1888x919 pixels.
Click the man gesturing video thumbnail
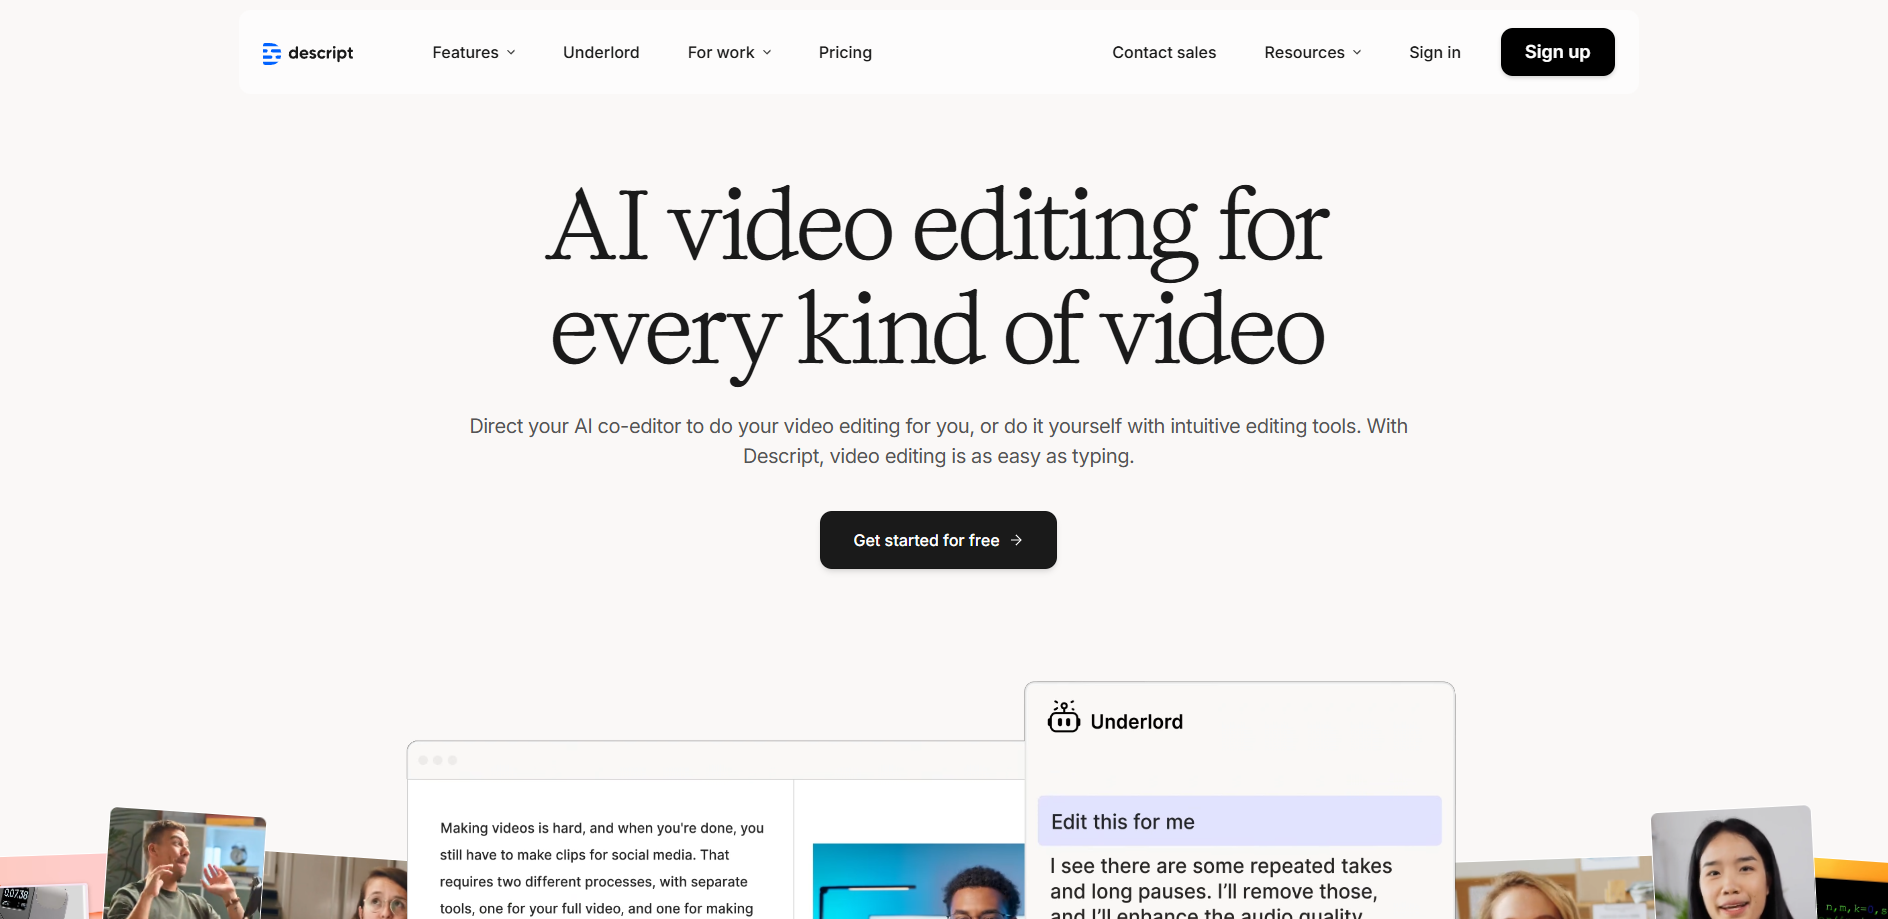(184, 863)
